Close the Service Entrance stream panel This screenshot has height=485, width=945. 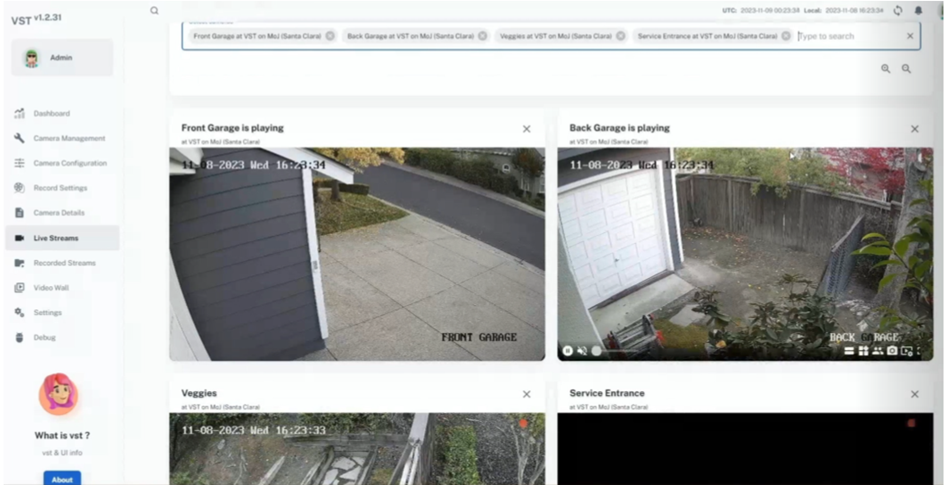(915, 394)
